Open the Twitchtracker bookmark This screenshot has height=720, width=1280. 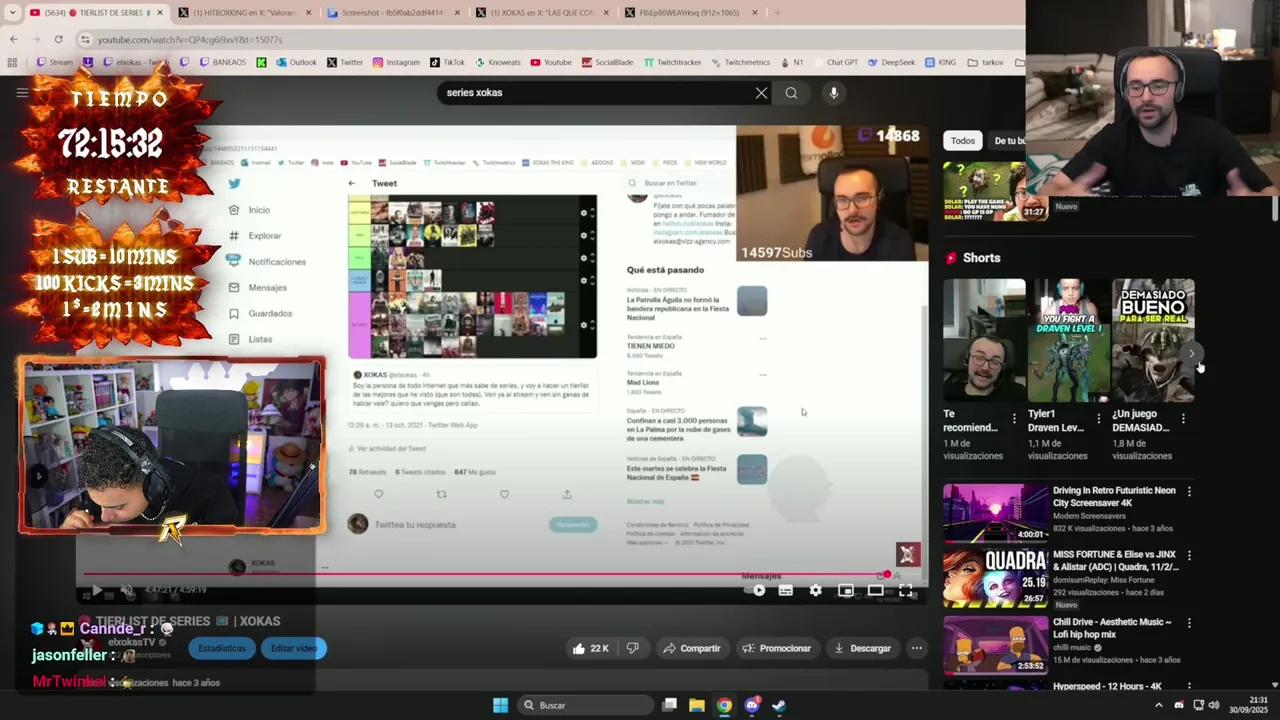672,62
